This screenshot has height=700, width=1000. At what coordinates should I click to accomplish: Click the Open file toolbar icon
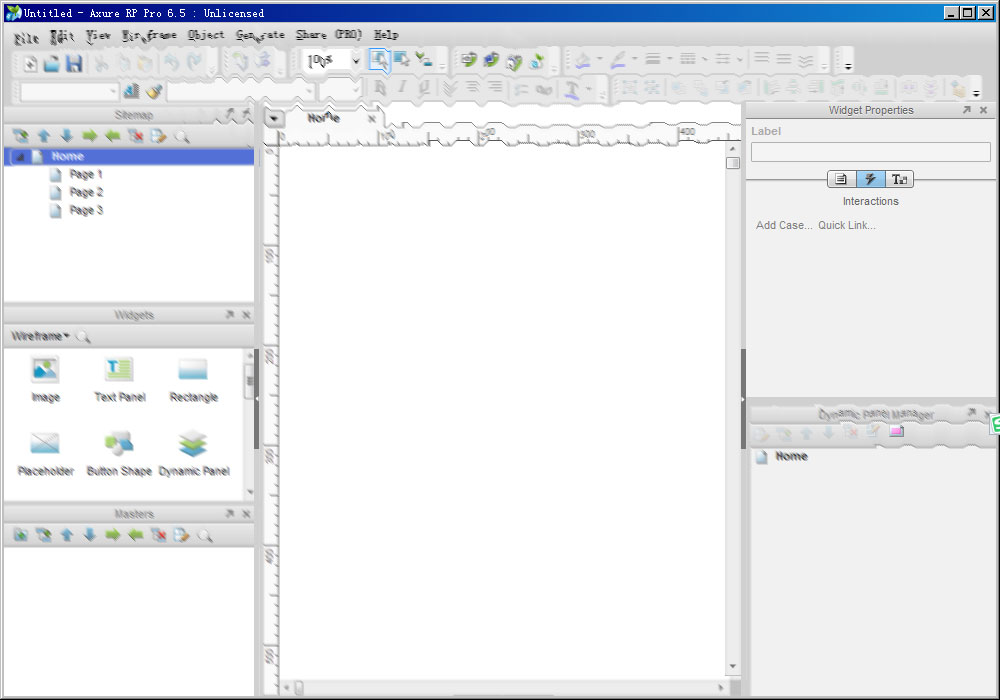click(52, 63)
